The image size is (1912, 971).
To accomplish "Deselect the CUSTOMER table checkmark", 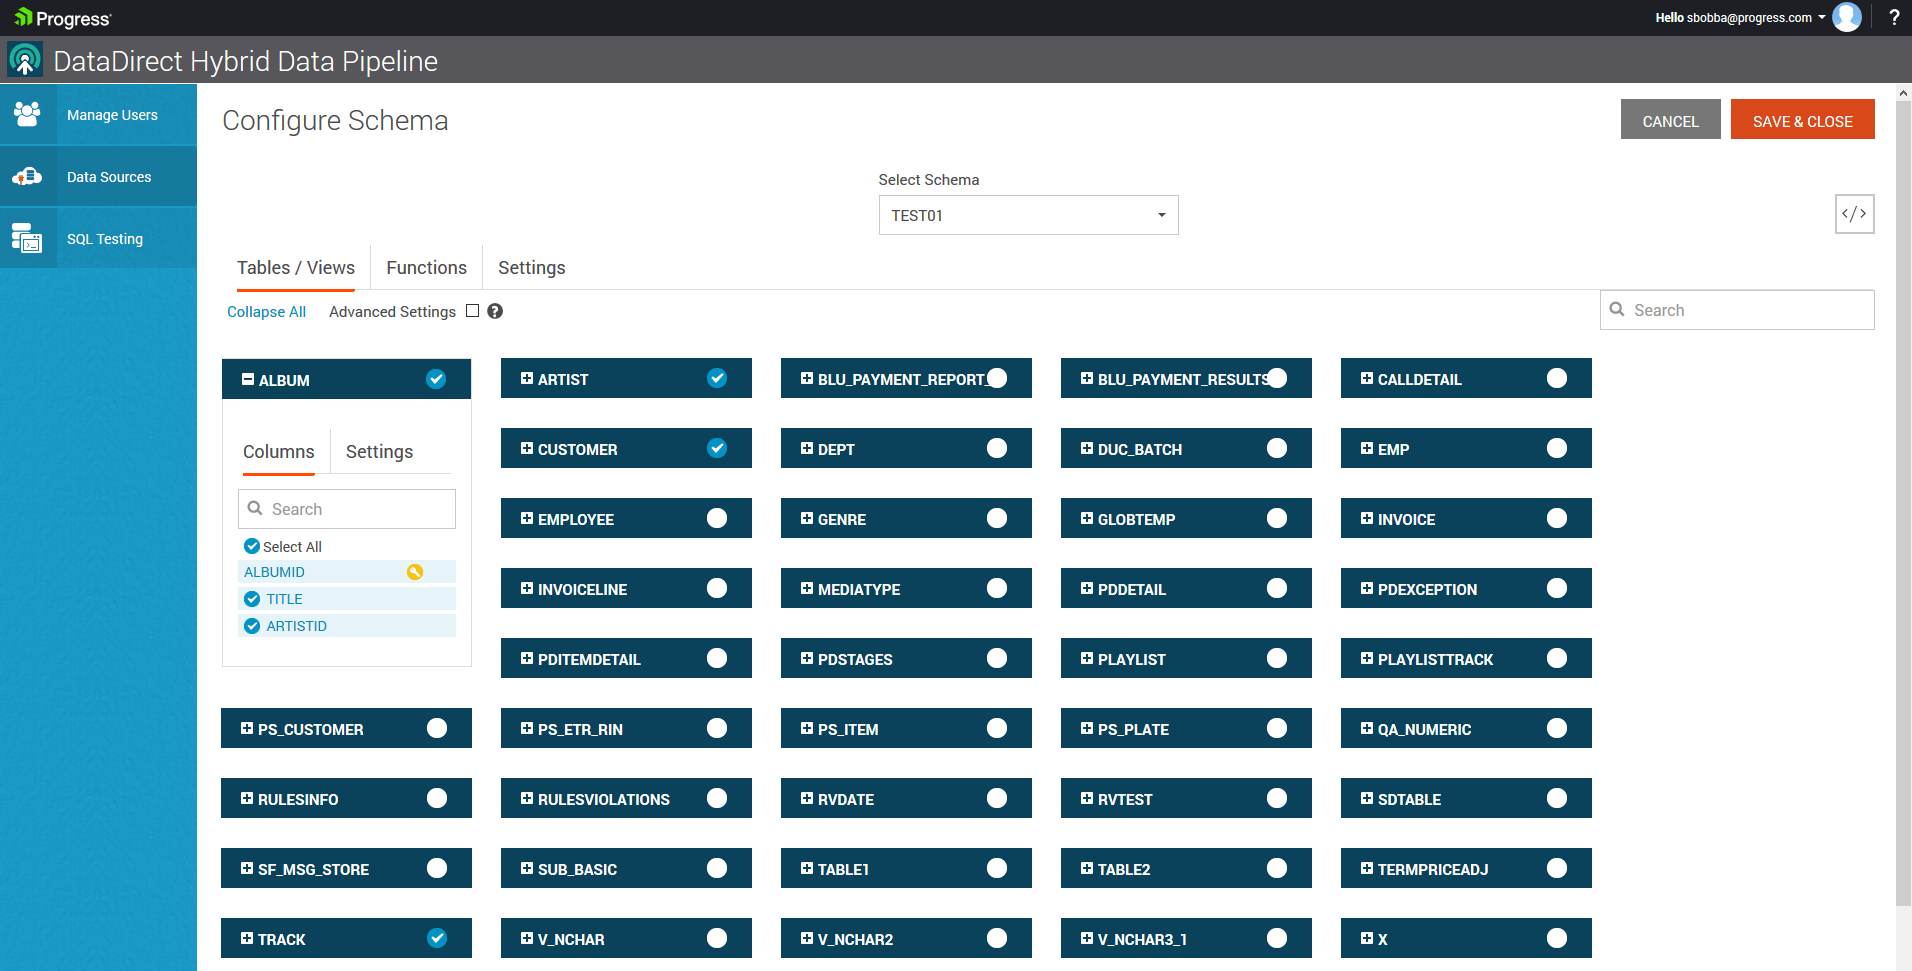I will click(x=717, y=448).
